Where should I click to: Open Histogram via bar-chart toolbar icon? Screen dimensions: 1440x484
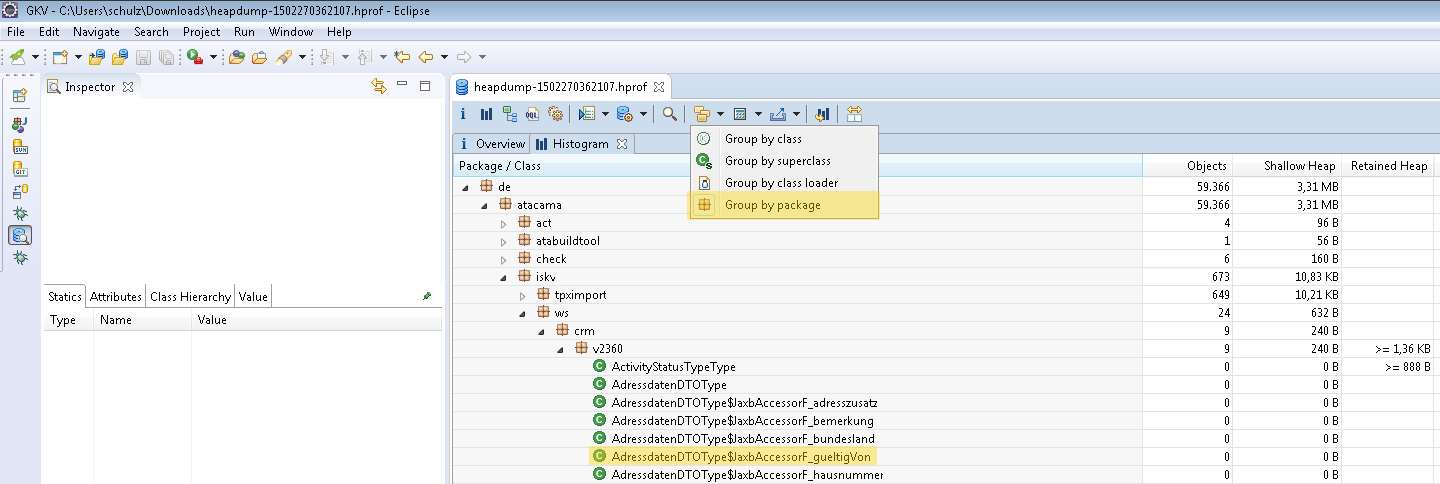(x=487, y=114)
